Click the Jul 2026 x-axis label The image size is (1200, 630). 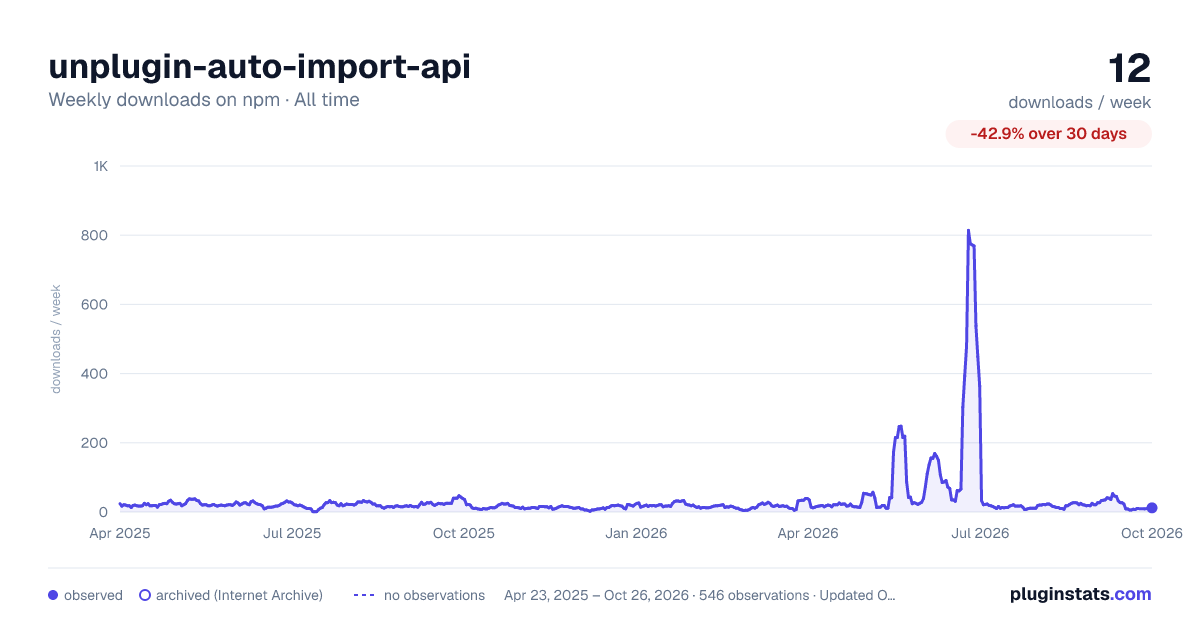980,533
